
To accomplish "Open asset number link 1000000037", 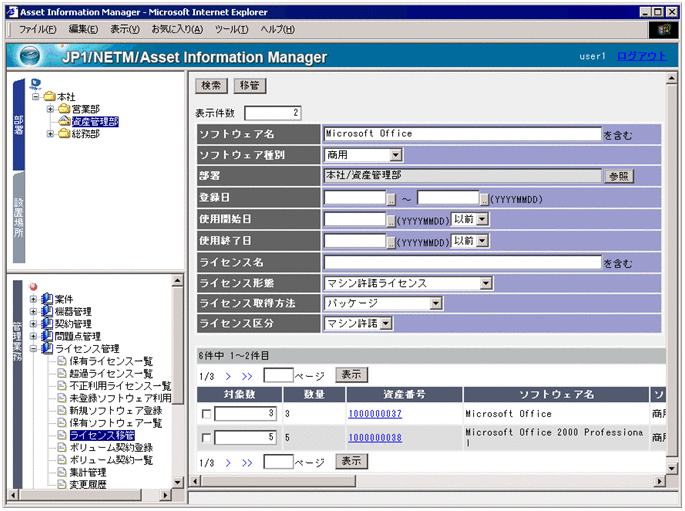I will (375, 414).
